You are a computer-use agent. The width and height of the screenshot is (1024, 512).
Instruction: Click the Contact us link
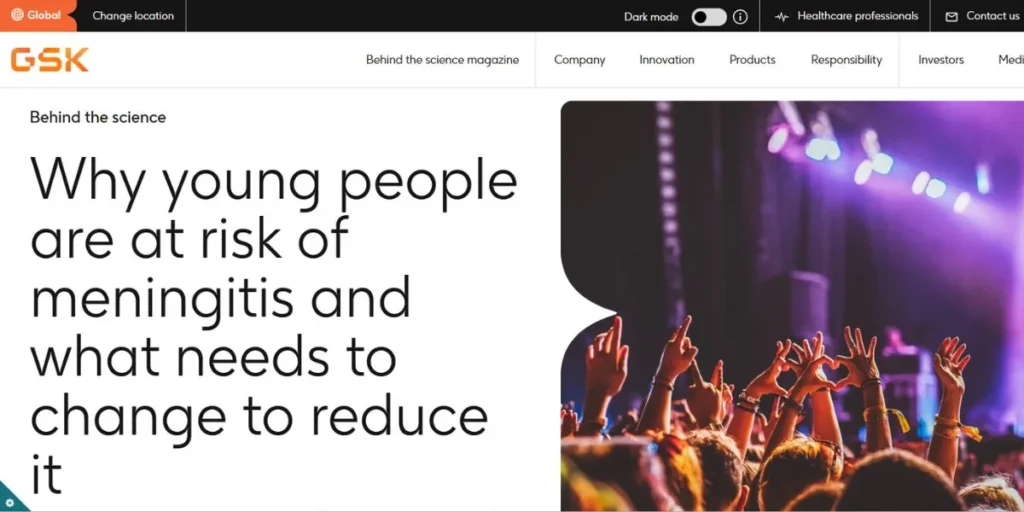pos(992,16)
